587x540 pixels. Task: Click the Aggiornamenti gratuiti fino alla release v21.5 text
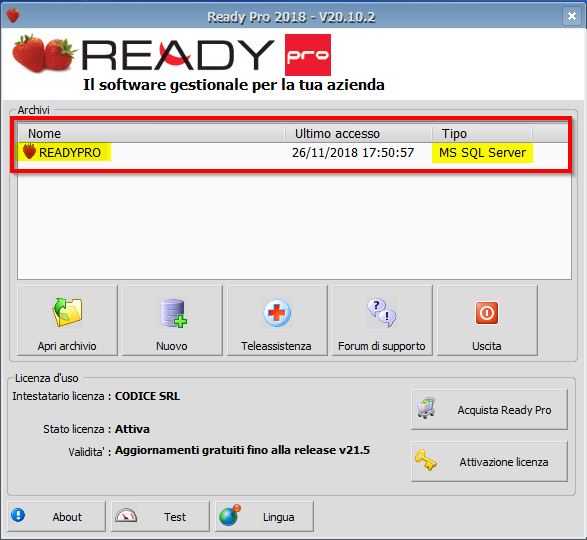(x=242, y=450)
